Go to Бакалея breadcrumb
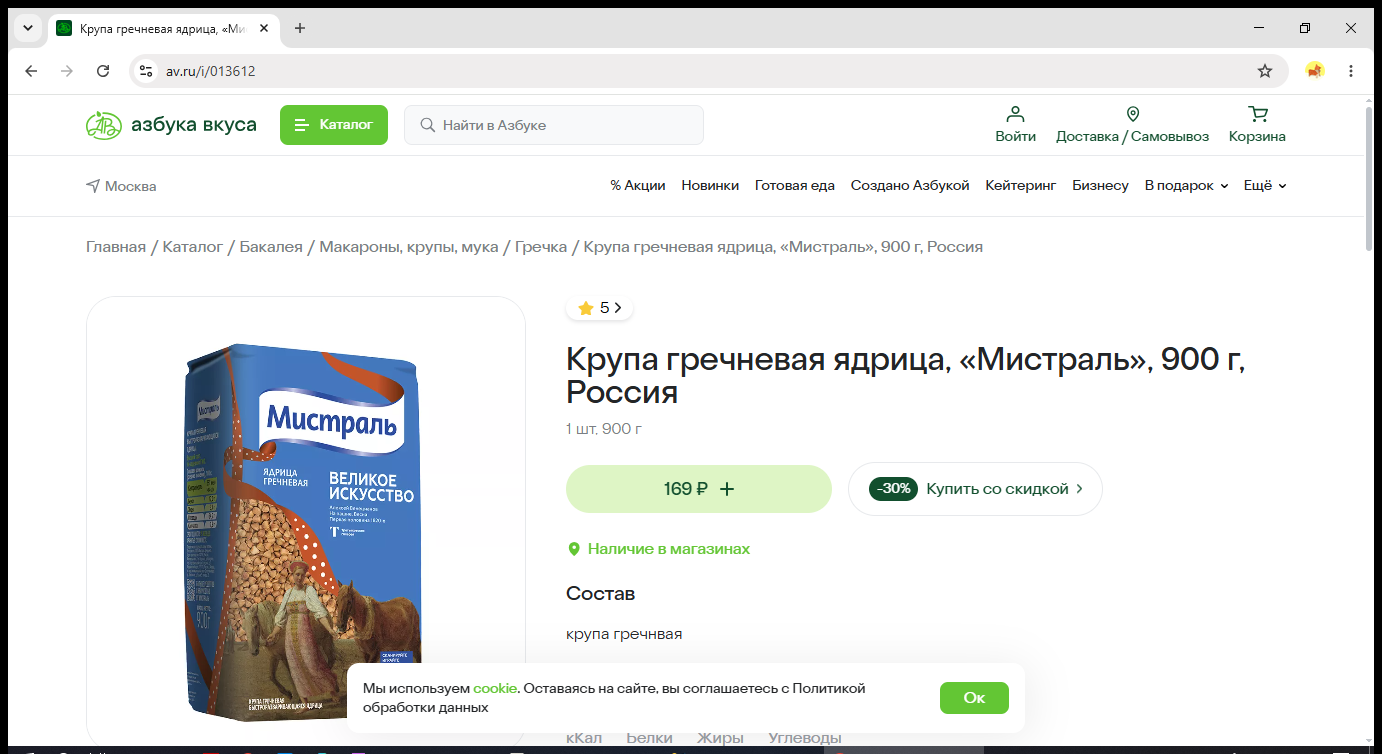Image resolution: width=1382 pixels, height=754 pixels. [271, 247]
